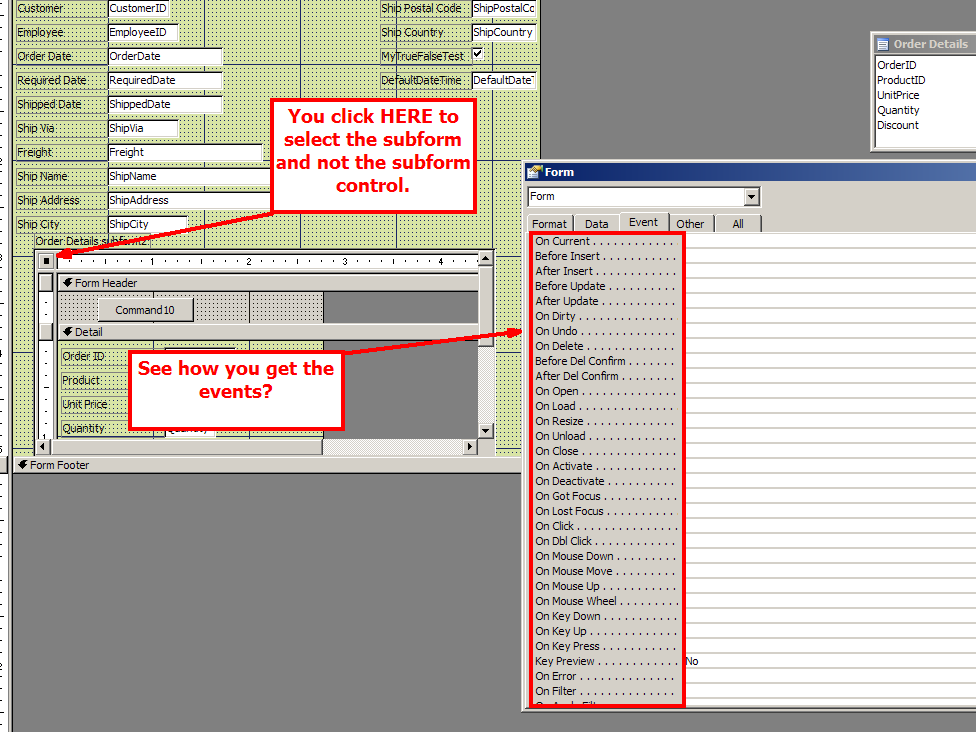Click the After Insert event property

click(x=606, y=271)
